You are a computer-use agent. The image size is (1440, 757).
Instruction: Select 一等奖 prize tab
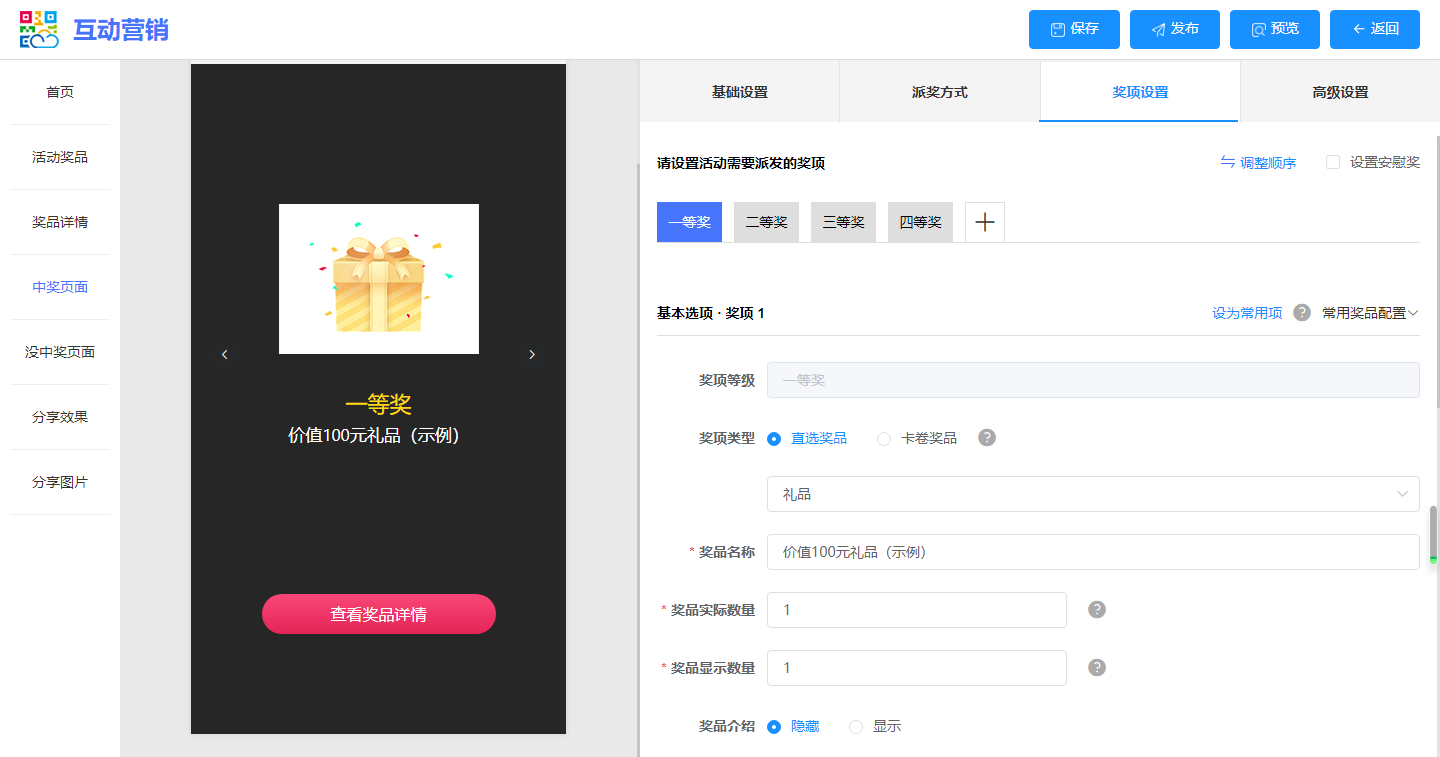point(689,222)
